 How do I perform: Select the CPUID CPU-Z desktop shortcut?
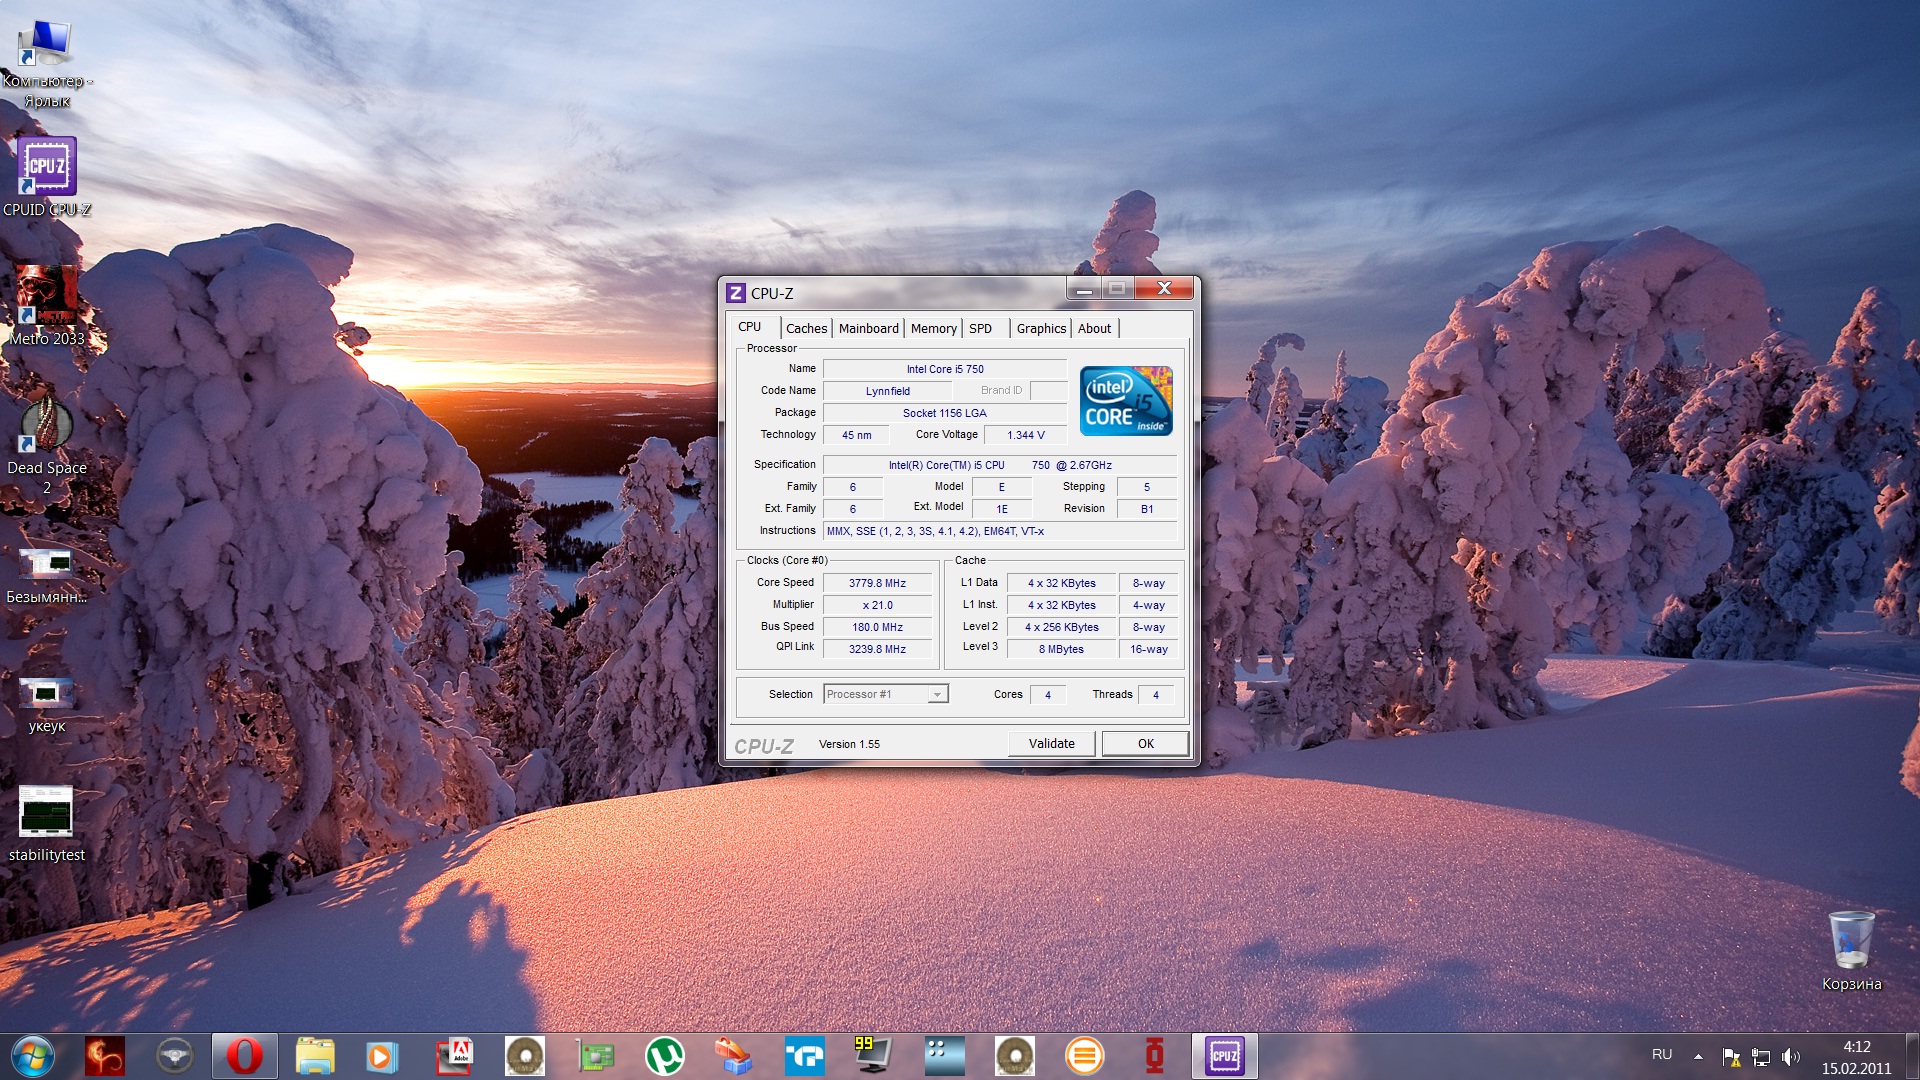point(47,177)
